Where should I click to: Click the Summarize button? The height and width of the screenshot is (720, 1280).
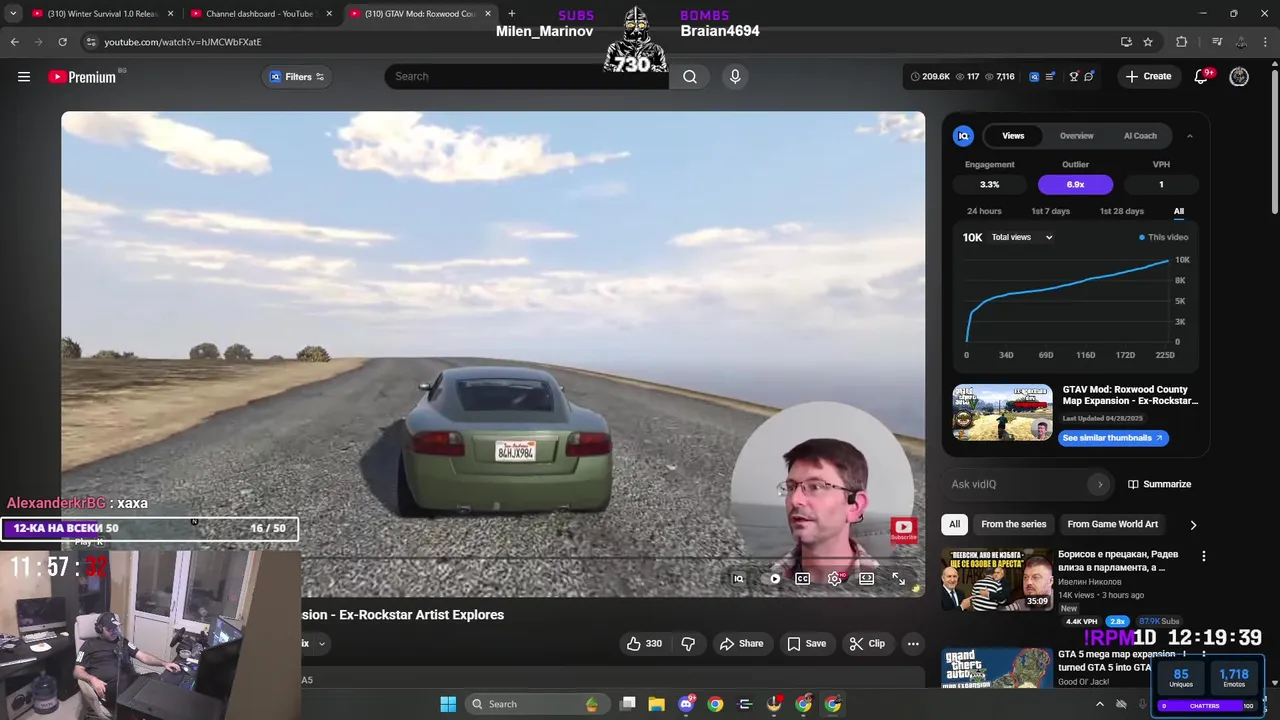1159,484
